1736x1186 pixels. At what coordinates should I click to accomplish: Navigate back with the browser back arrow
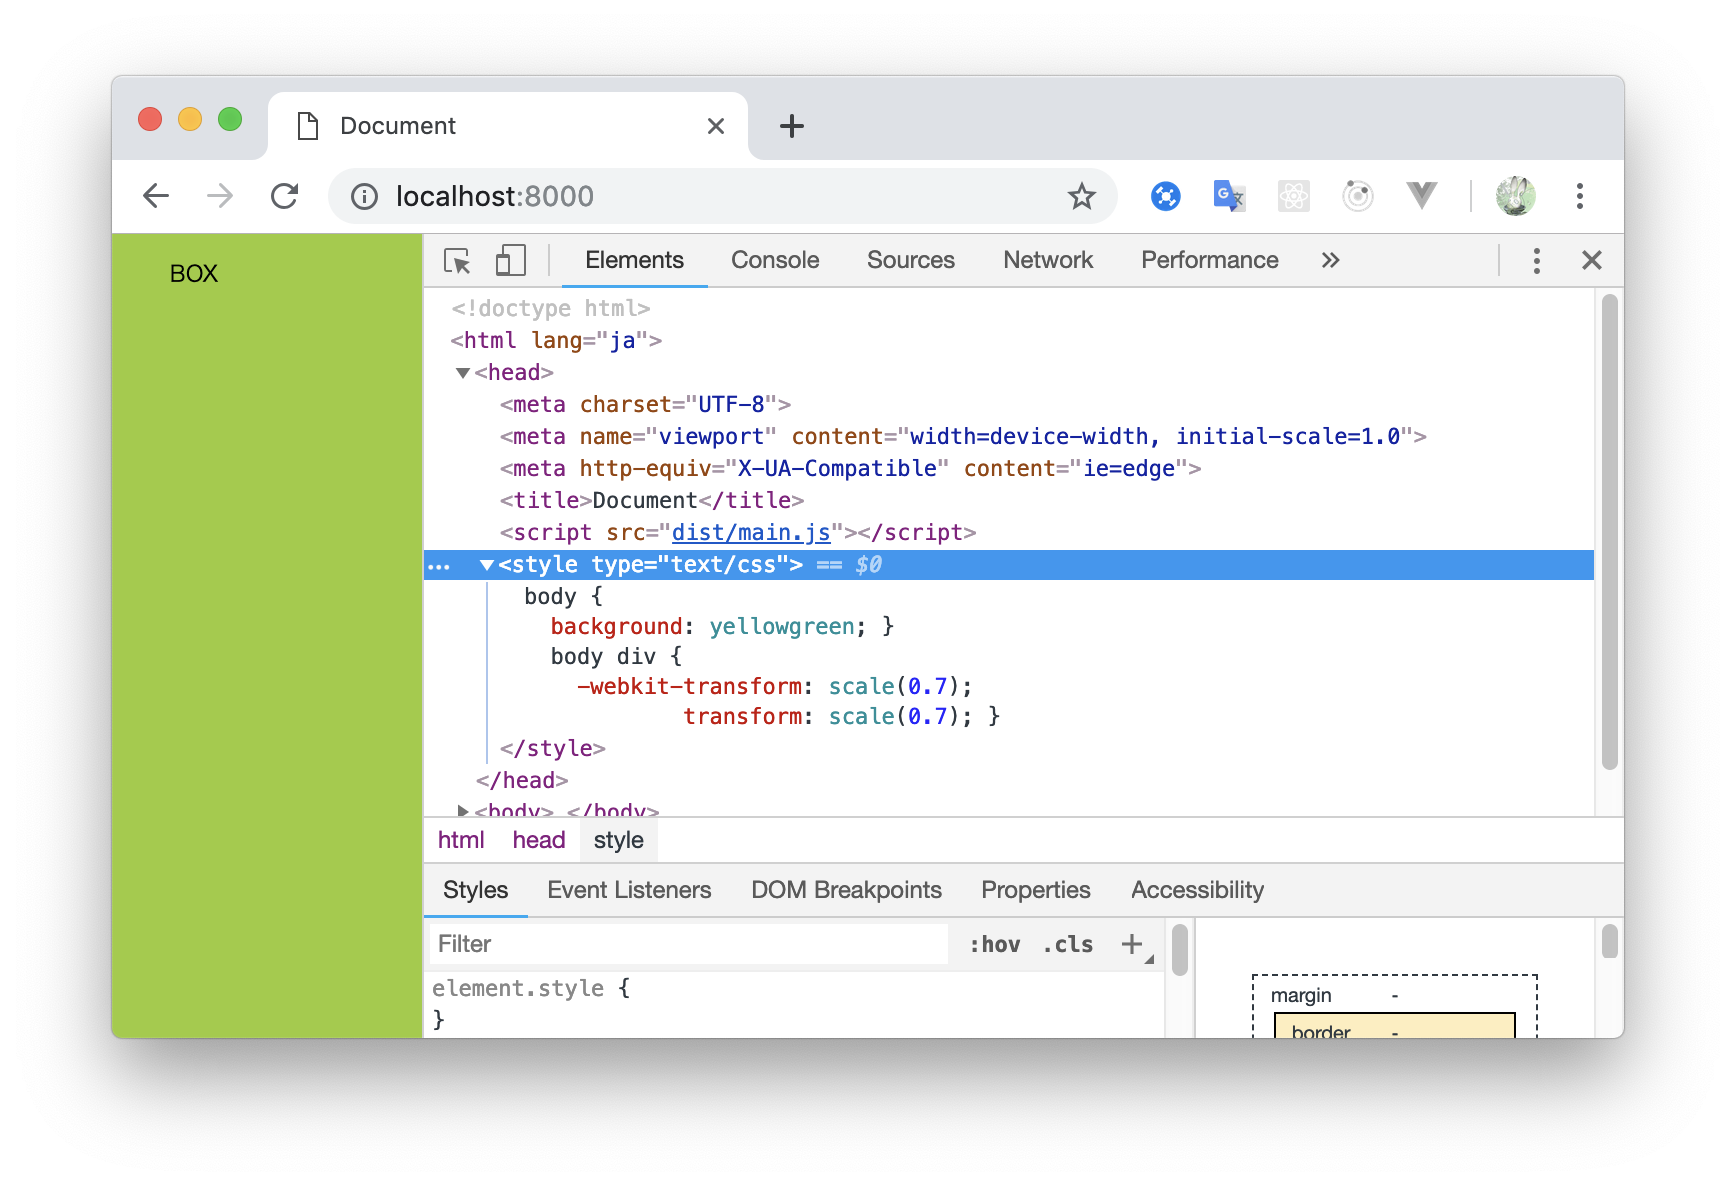[x=156, y=196]
